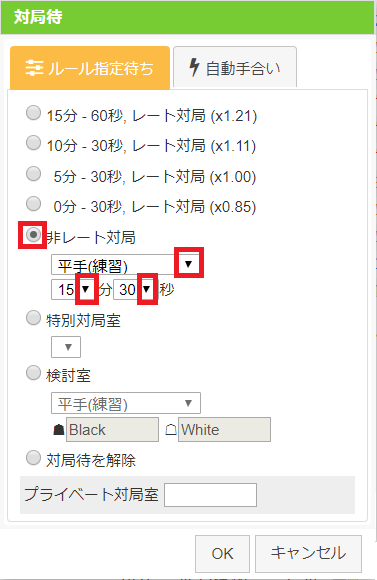Click the lightning bolt icon on 自動手合い tab

click(194, 67)
